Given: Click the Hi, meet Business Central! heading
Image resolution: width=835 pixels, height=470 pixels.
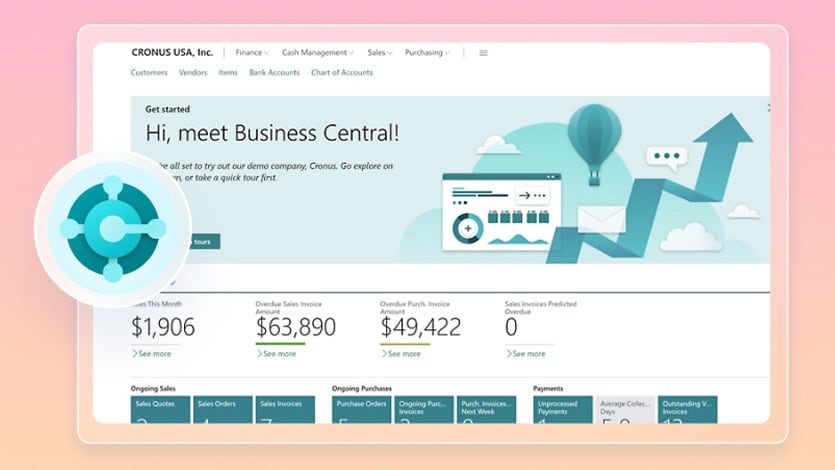Looking at the screenshot, I should tap(272, 133).
